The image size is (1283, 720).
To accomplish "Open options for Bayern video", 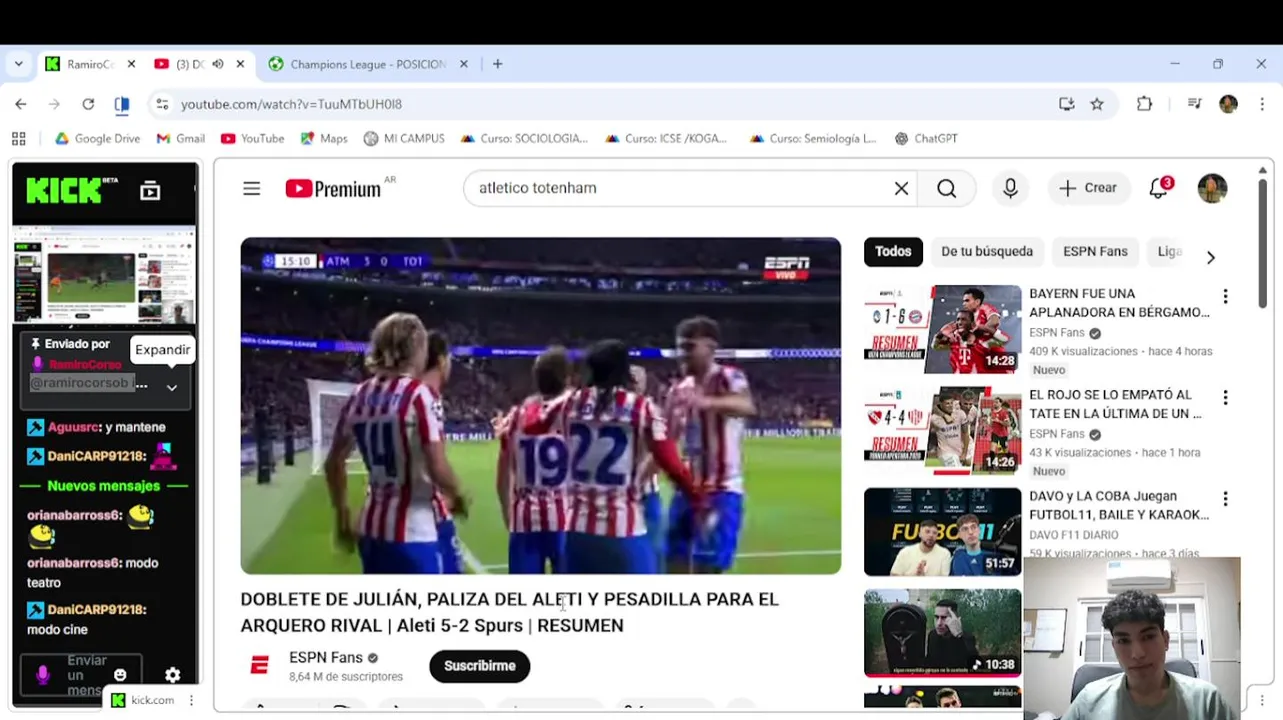I will point(1225,297).
